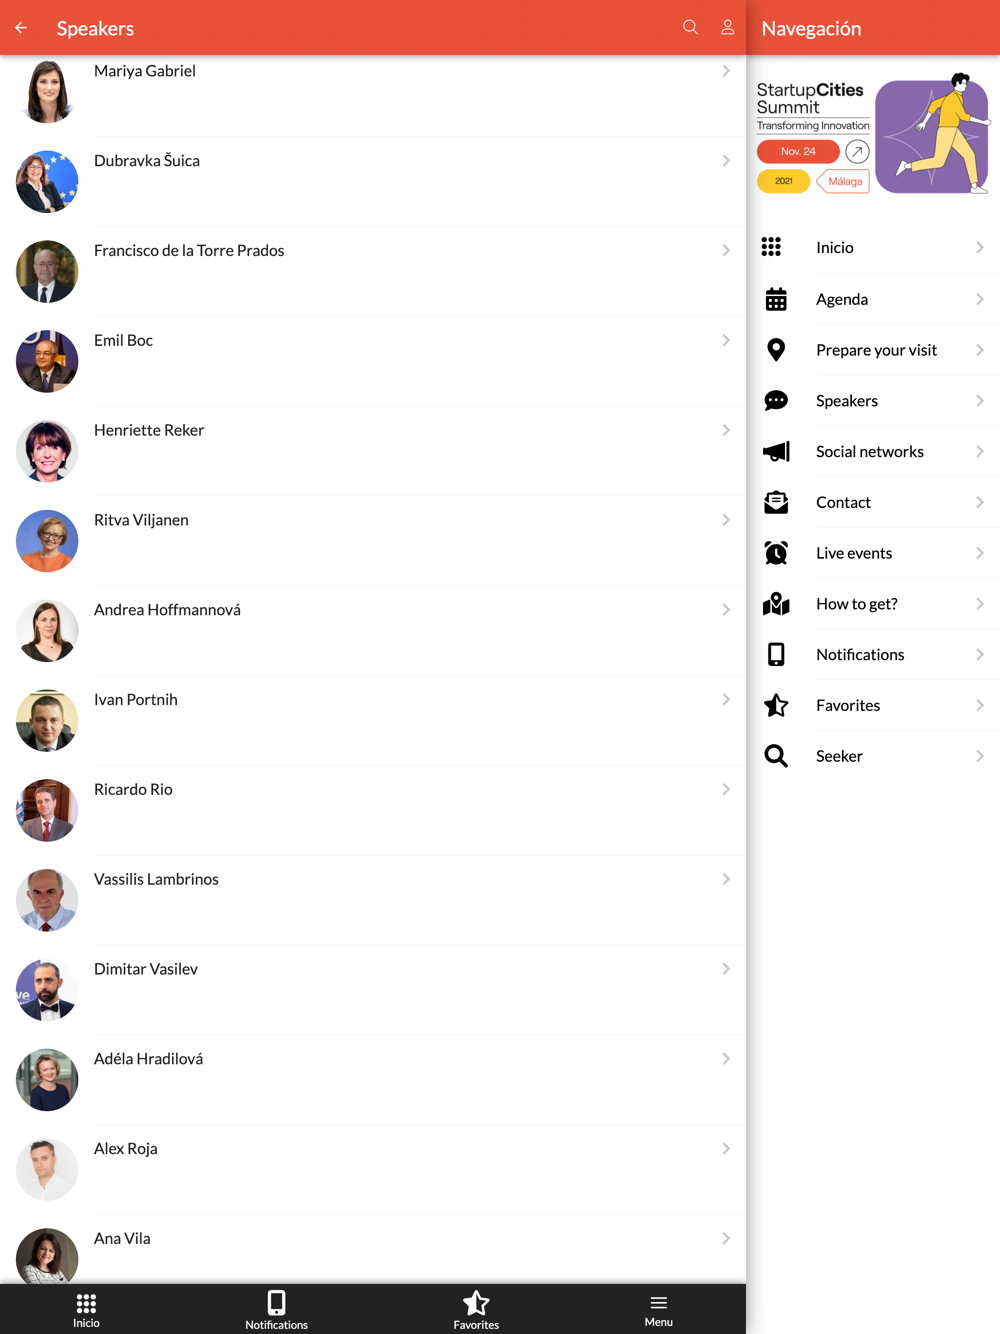Open the Favorites tab in bottom bar

[476, 1309]
